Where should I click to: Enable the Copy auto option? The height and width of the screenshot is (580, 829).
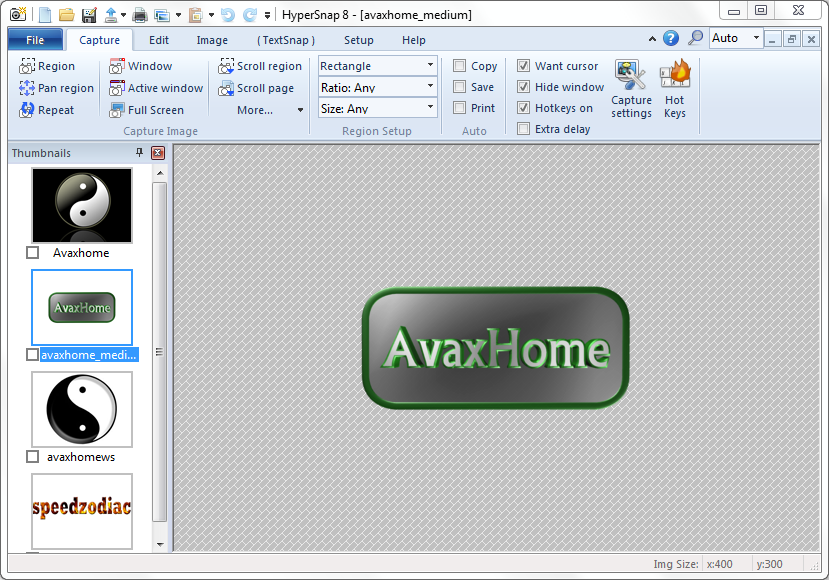[459, 66]
